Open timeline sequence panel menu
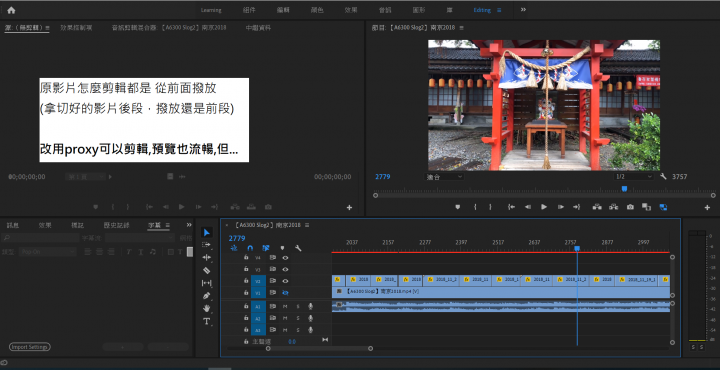This screenshot has height=370, width=720. click(307, 225)
